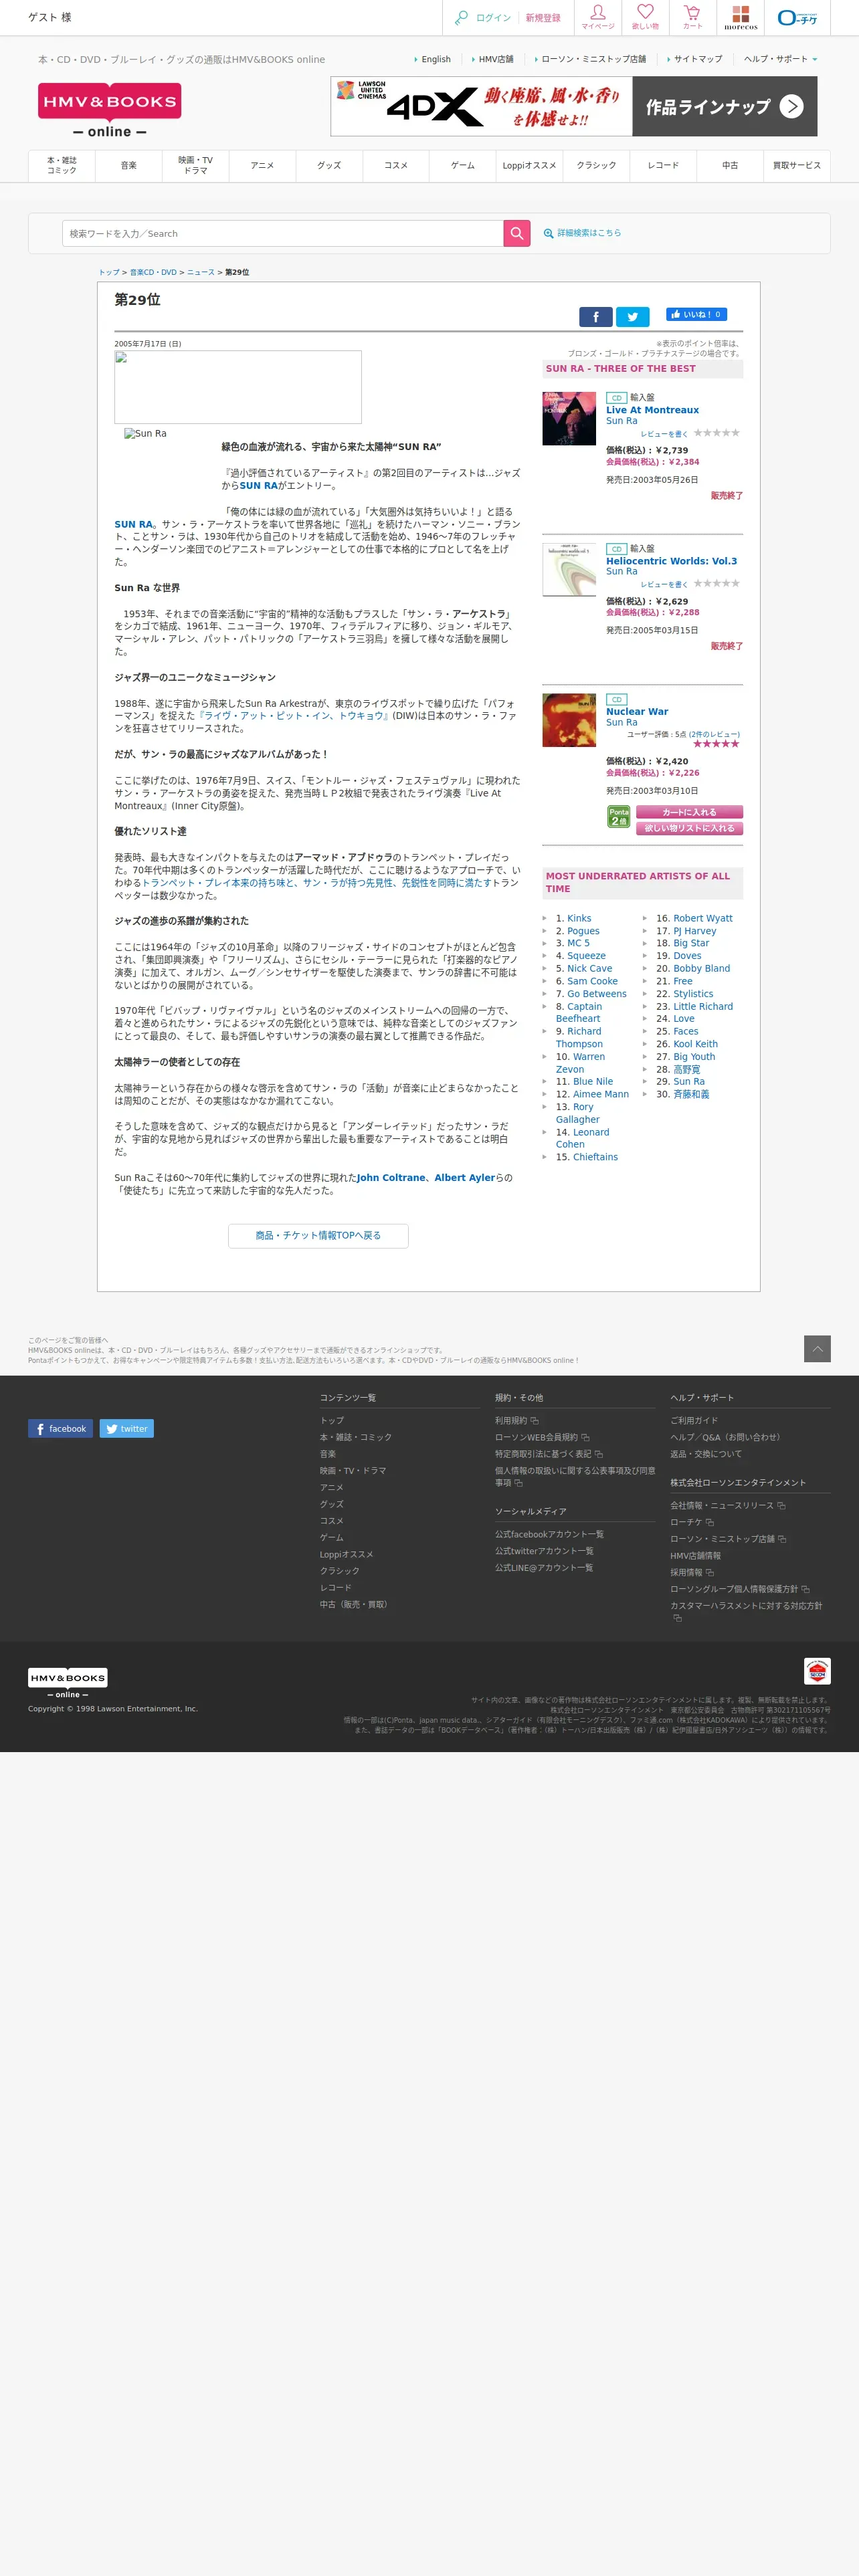Open the レコード menu tab
Screen dimensions: 859x2576
tap(663, 165)
